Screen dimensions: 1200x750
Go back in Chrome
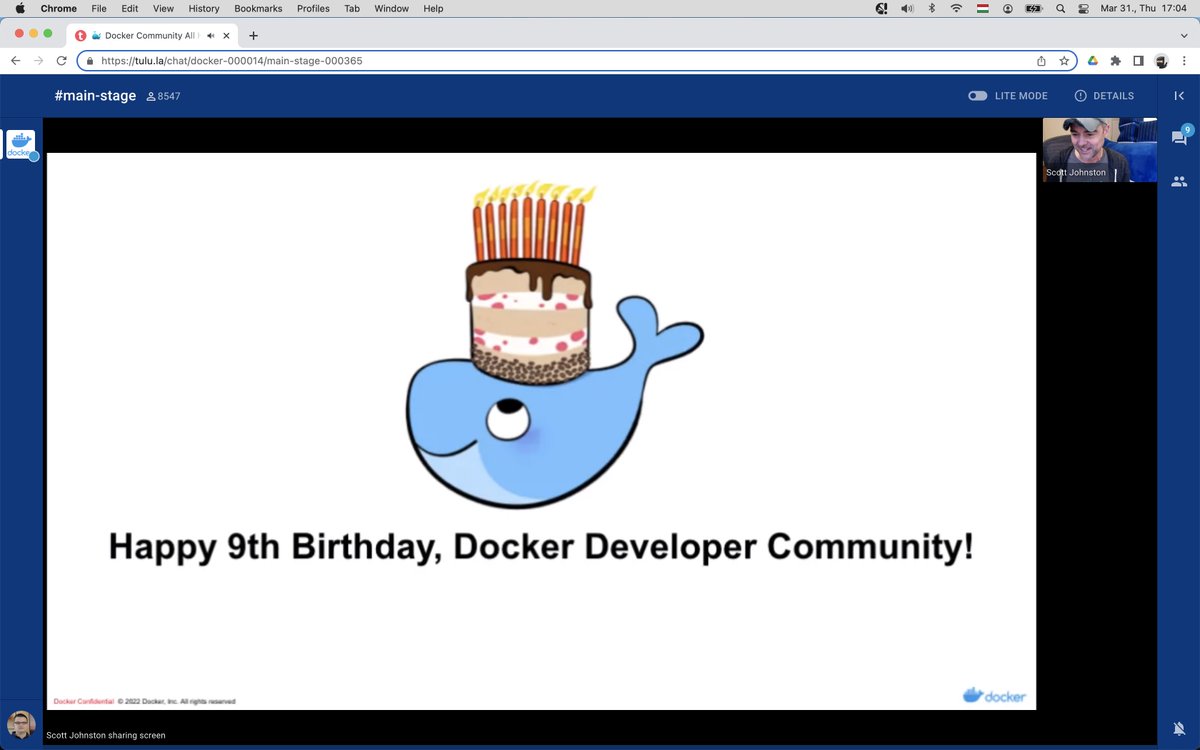click(x=15, y=60)
